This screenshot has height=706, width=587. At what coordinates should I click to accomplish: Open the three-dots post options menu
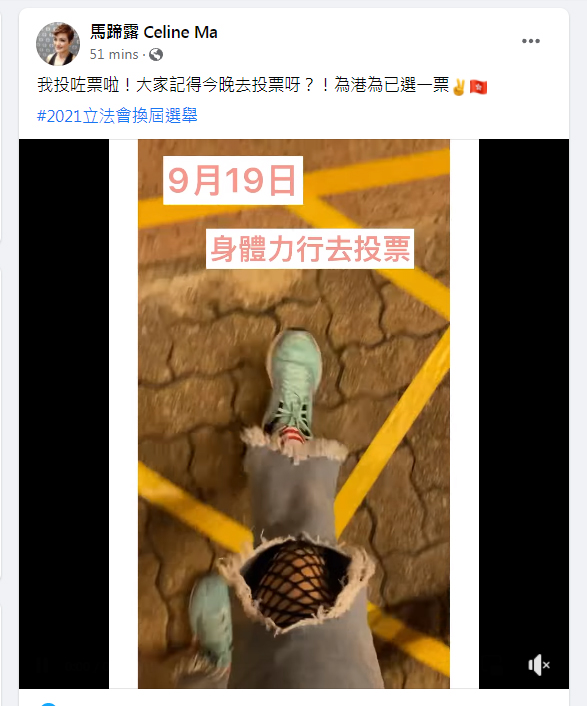point(531,41)
